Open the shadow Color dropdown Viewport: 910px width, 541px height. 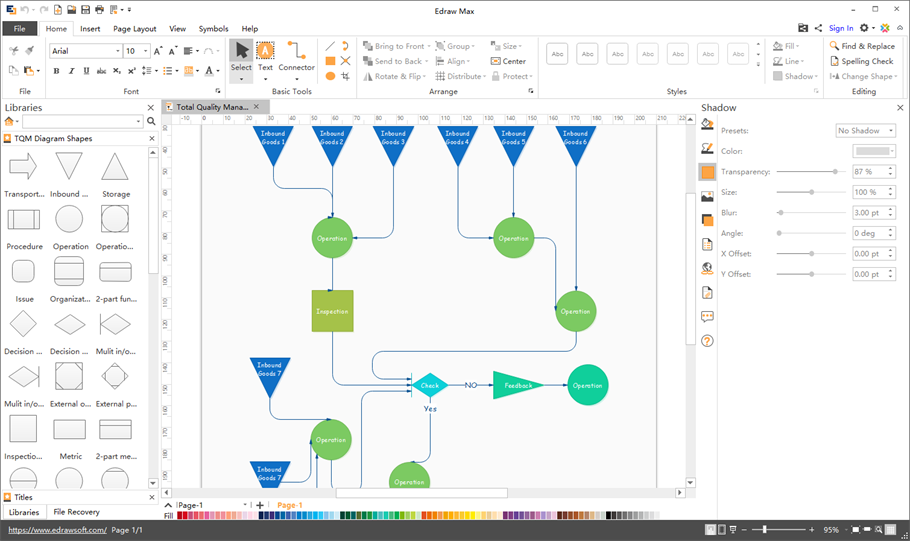tap(873, 151)
